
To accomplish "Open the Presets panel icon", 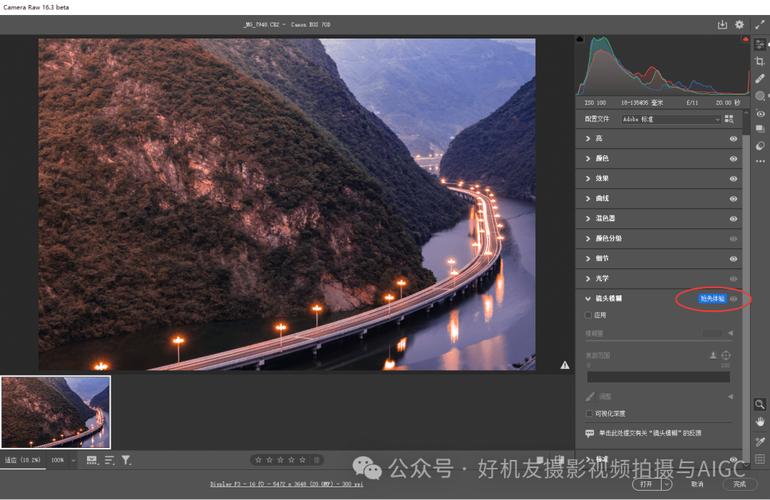I will [760, 146].
